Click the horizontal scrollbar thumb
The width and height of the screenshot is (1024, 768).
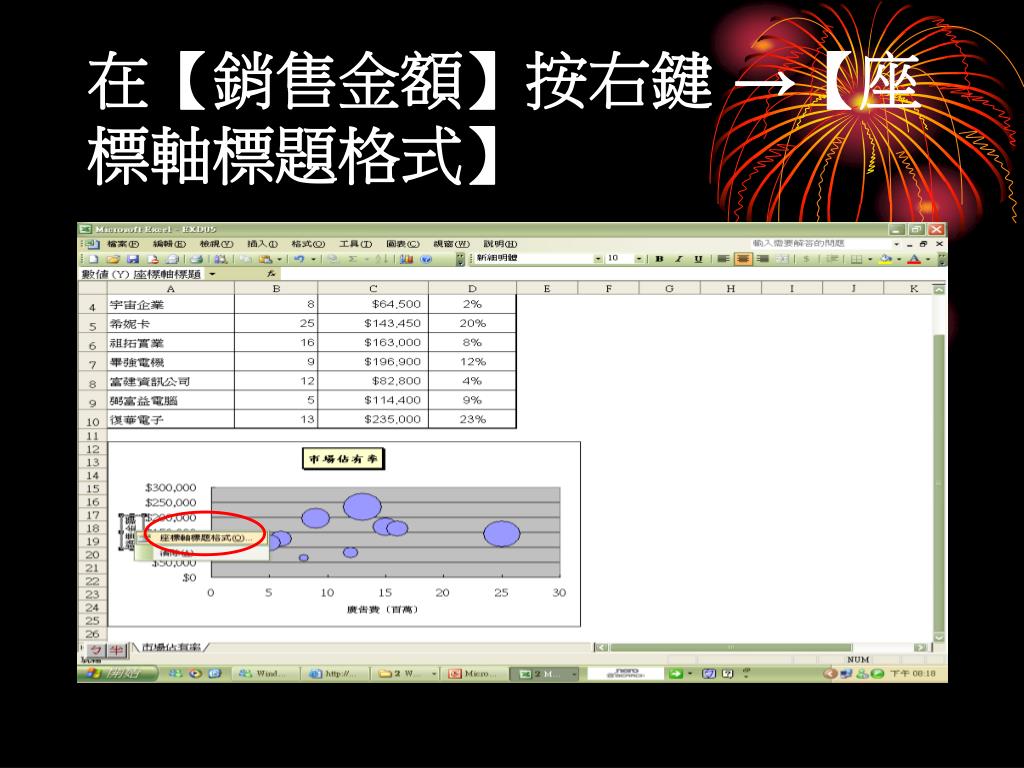tap(730, 647)
